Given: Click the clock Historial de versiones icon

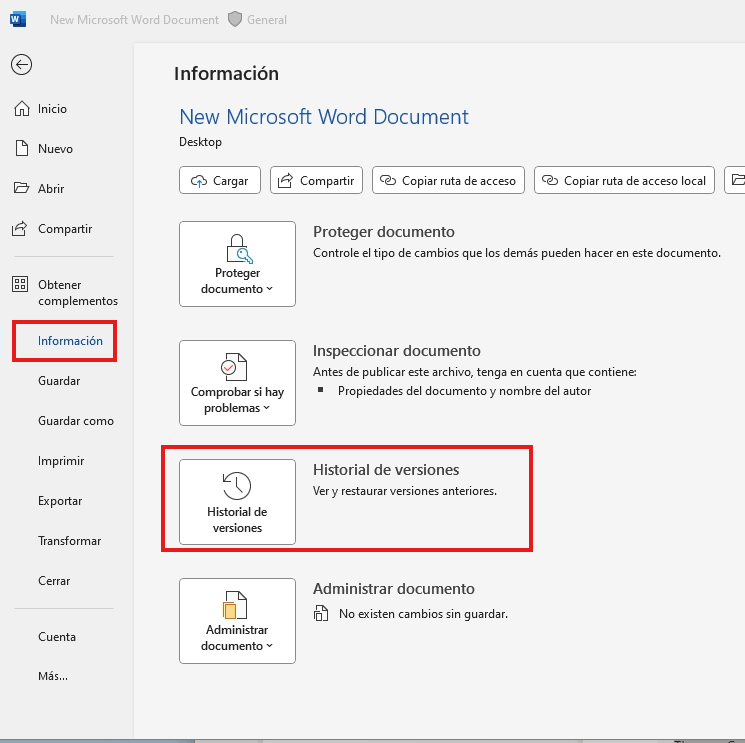Looking at the screenshot, I should coord(237,486).
